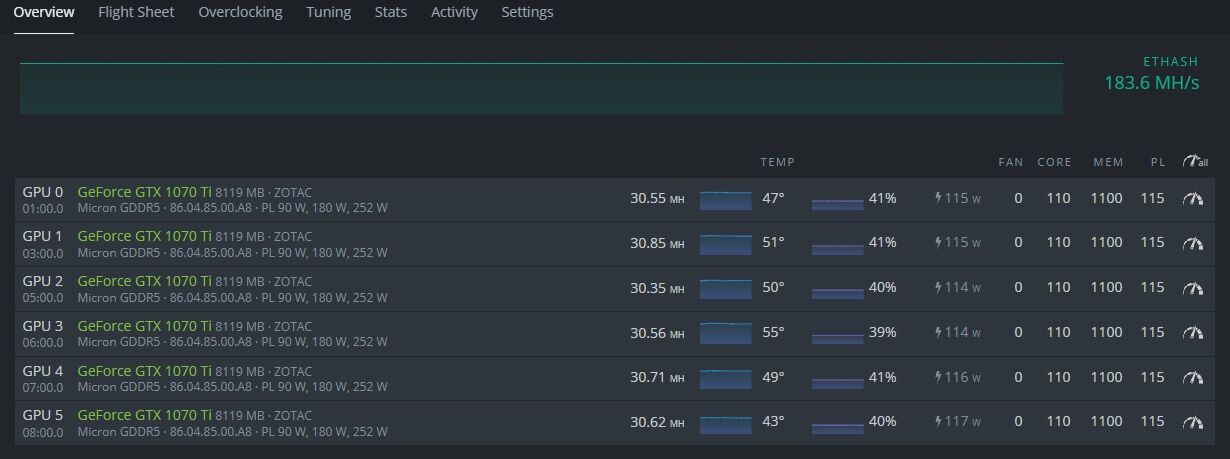Click GPU 2 fan speed bar at 40%
This screenshot has height=459, width=1230.
[x=837, y=289]
